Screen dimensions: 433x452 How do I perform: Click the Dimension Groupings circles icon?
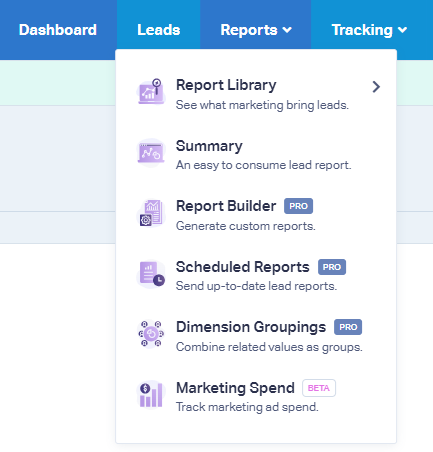coord(151,334)
